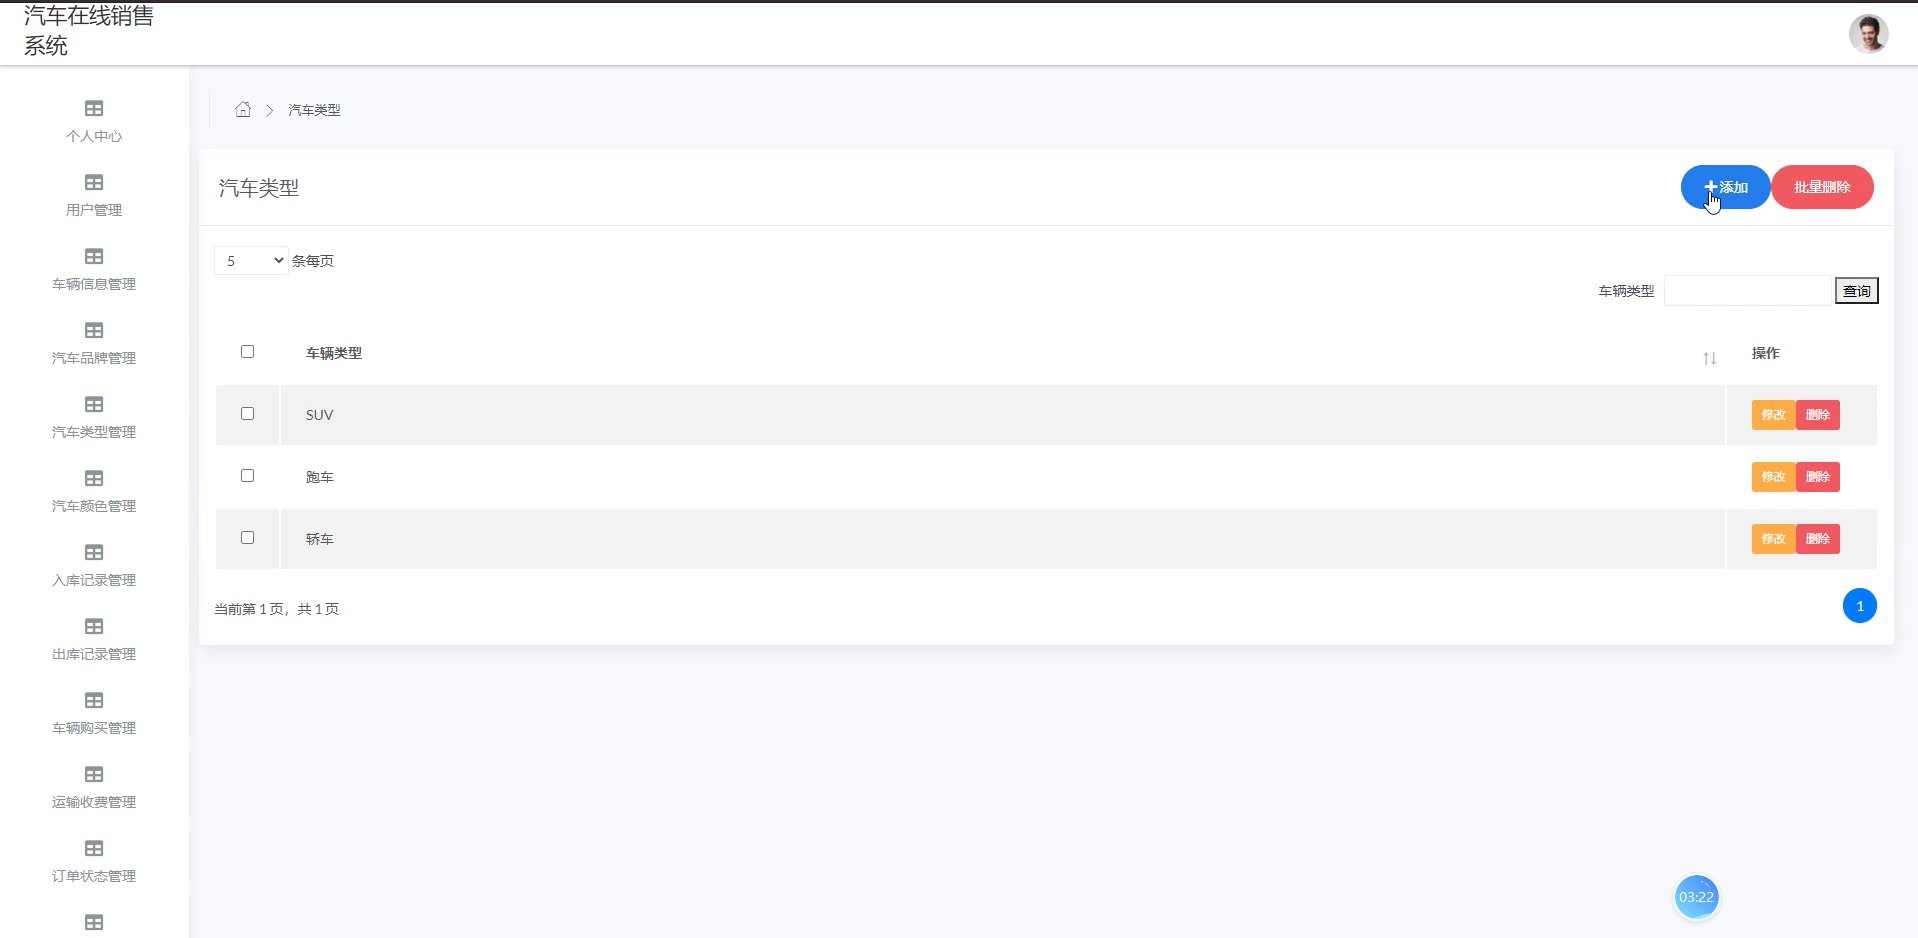Open 个人中心 sidebar icon
This screenshot has width=1918, height=938.
click(x=94, y=108)
